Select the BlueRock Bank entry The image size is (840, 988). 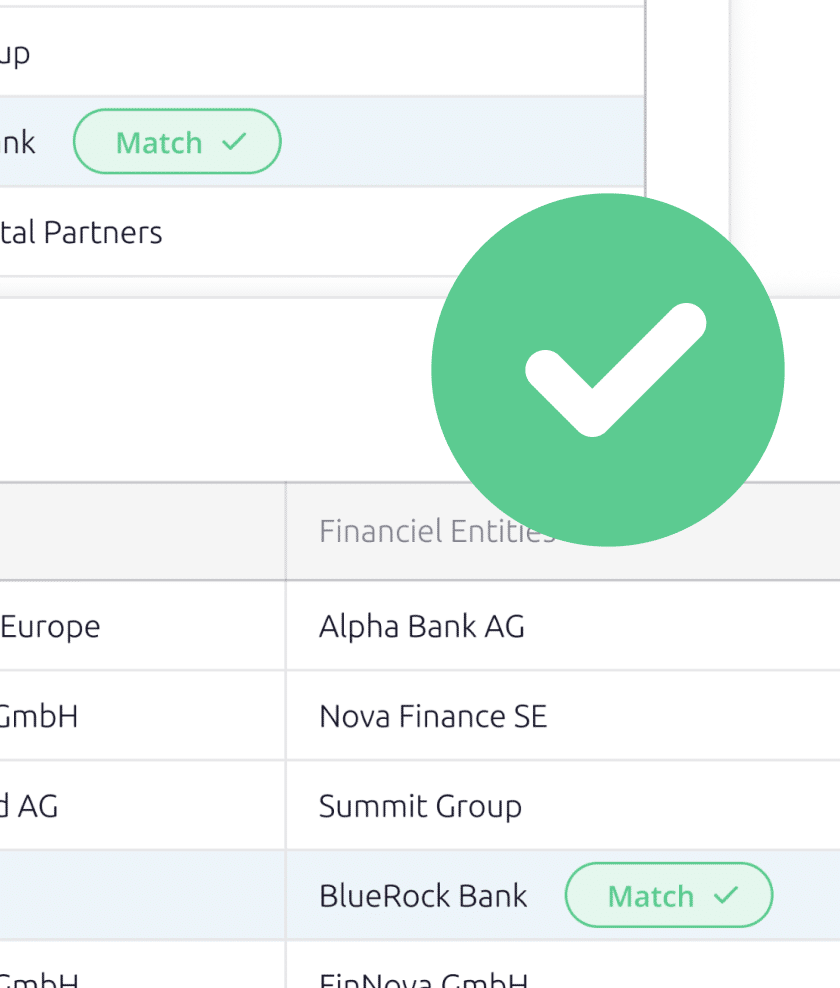(x=423, y=895)
